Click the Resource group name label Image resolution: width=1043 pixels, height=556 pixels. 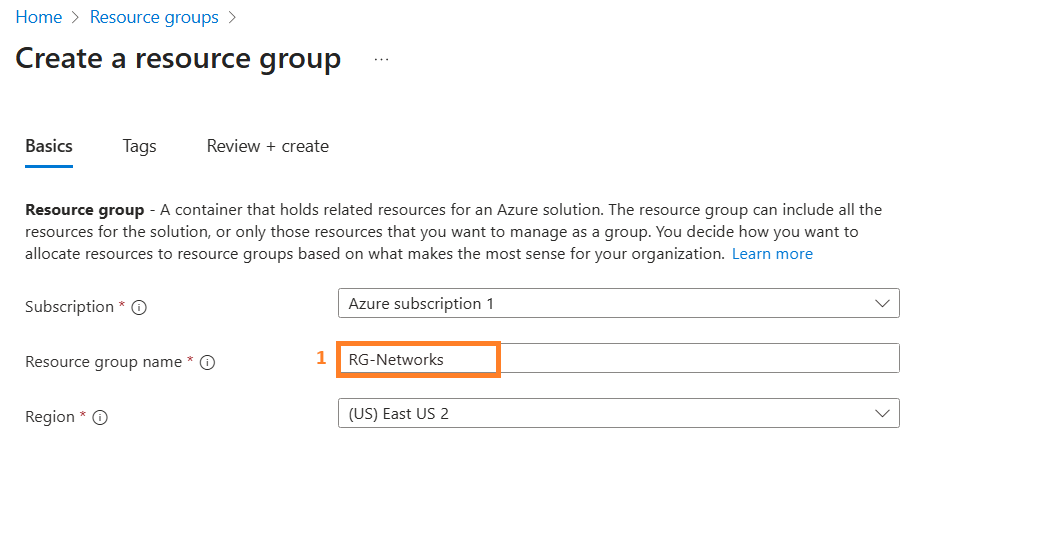(x=103, y=362)
